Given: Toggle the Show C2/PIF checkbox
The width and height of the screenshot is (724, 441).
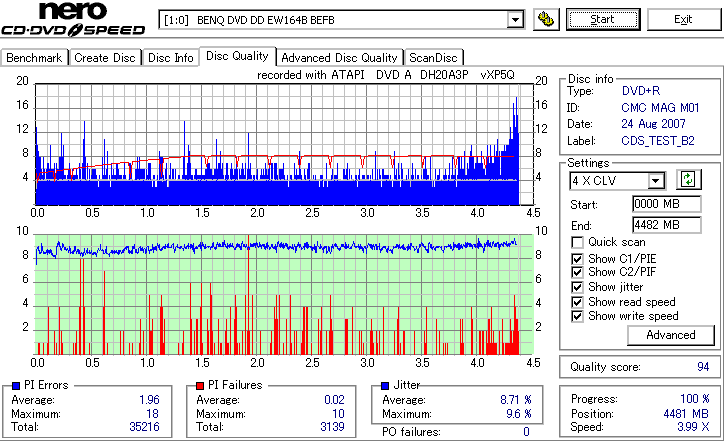Looking at the screenshot, I should pos(577,272).
